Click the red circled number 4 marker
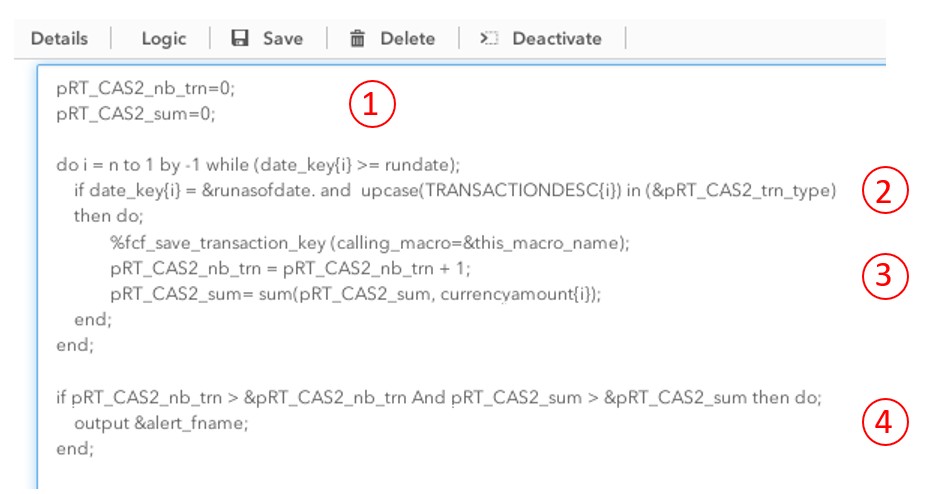 883,421
